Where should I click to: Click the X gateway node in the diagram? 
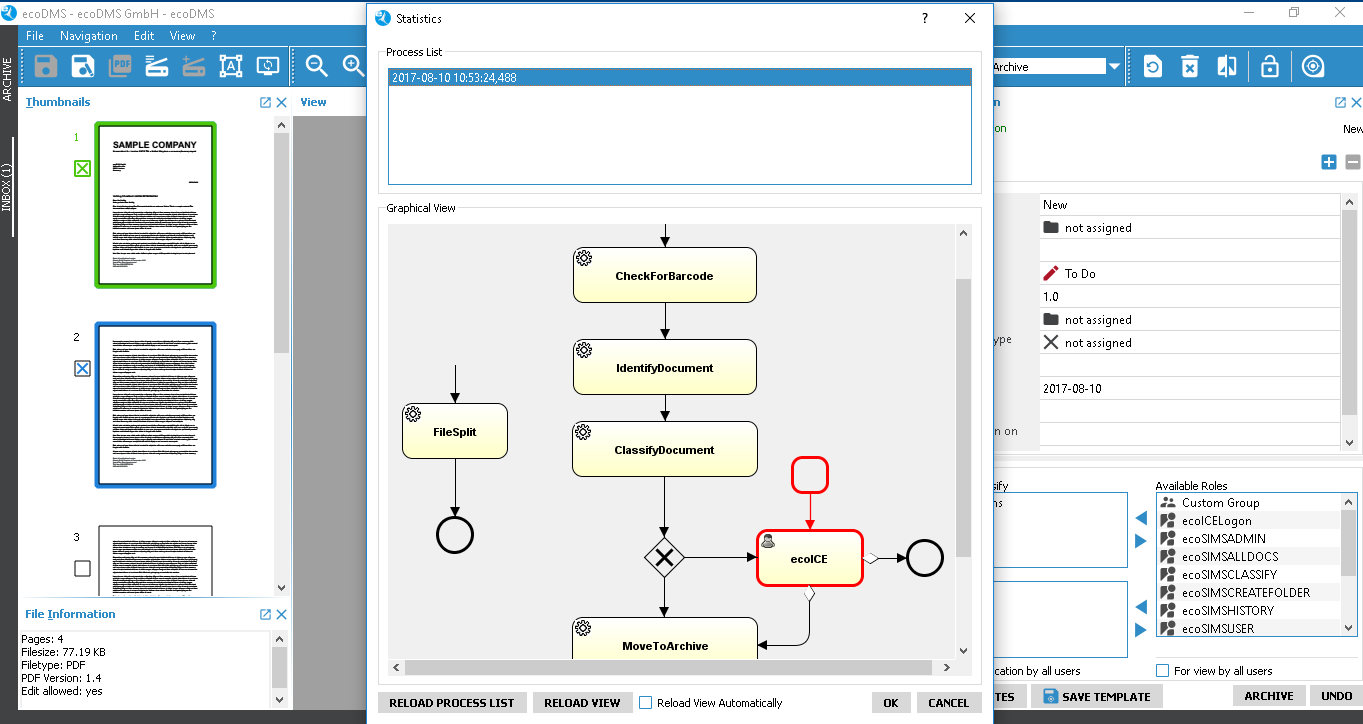click(x=664, y=557)
